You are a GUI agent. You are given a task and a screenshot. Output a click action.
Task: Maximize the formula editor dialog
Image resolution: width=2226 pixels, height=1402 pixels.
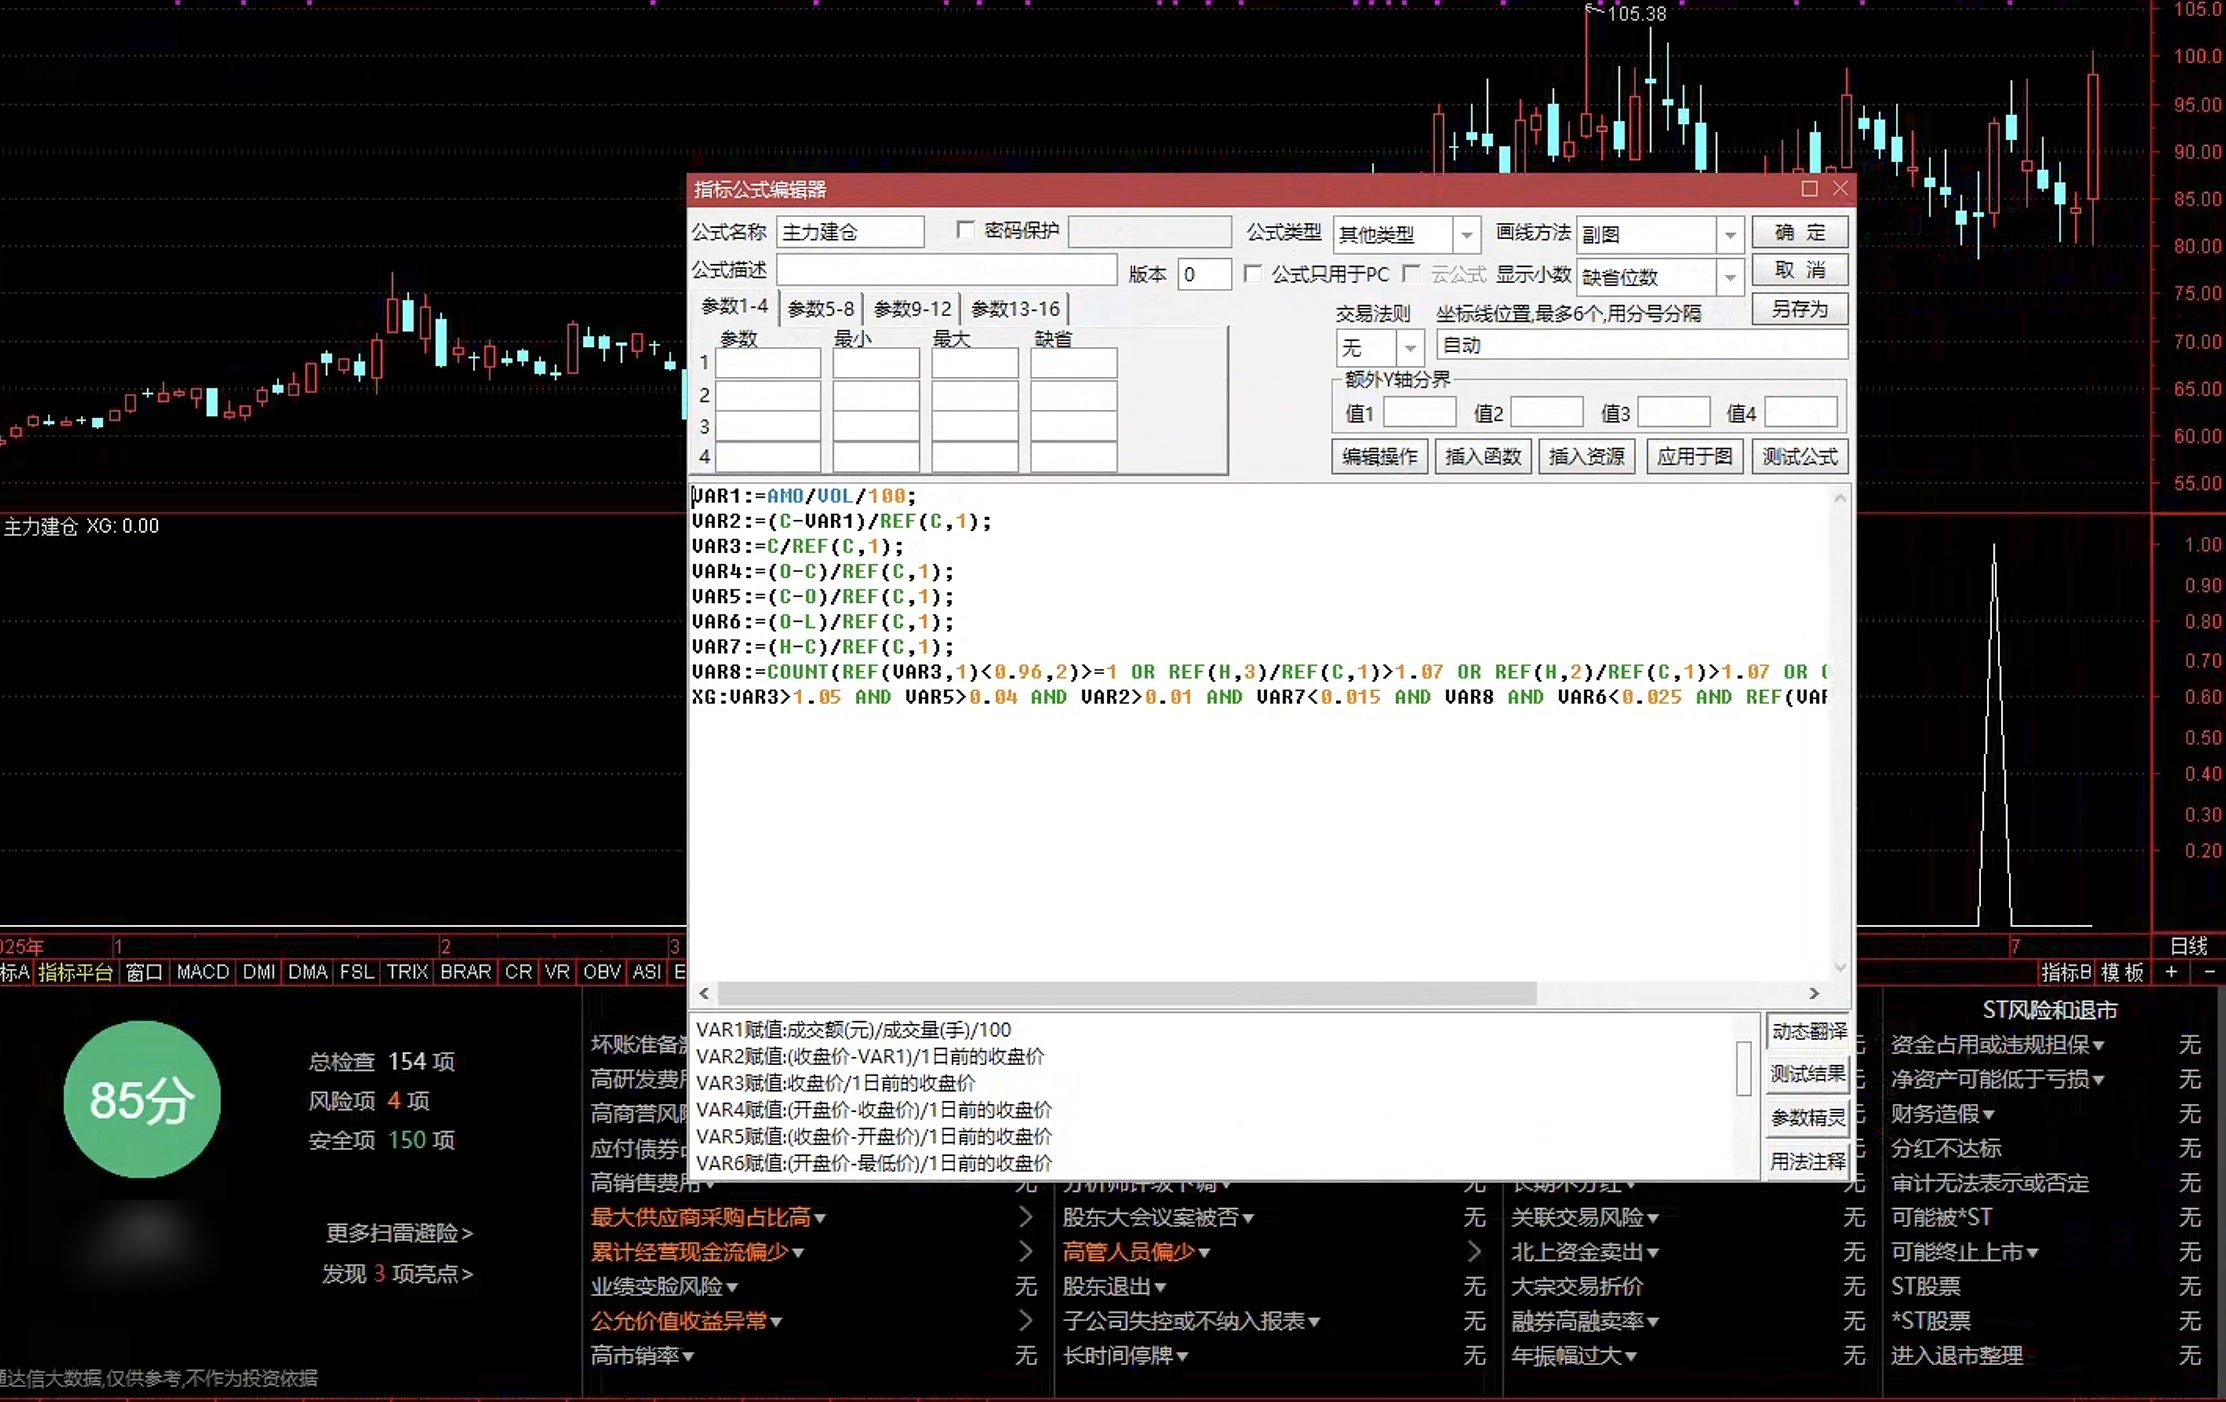tap(1809, 189)
